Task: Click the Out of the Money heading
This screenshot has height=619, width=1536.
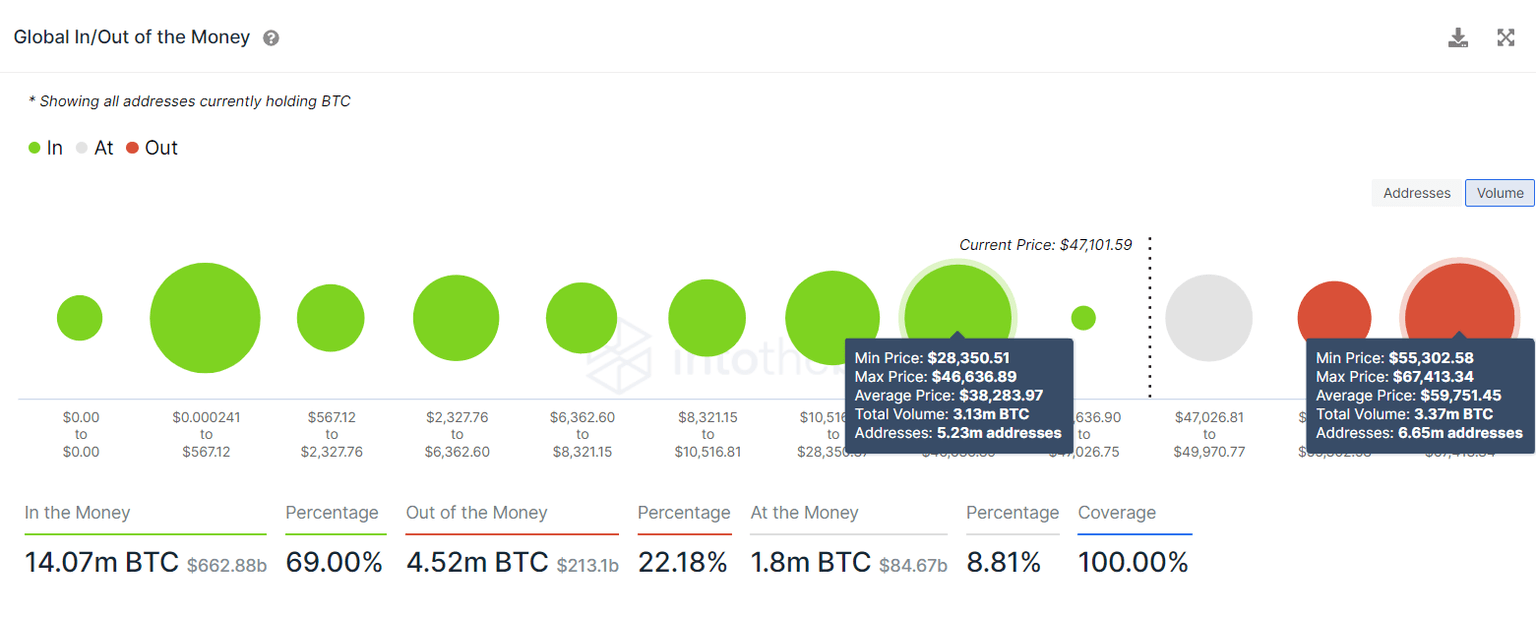Action: pos(476,513)
